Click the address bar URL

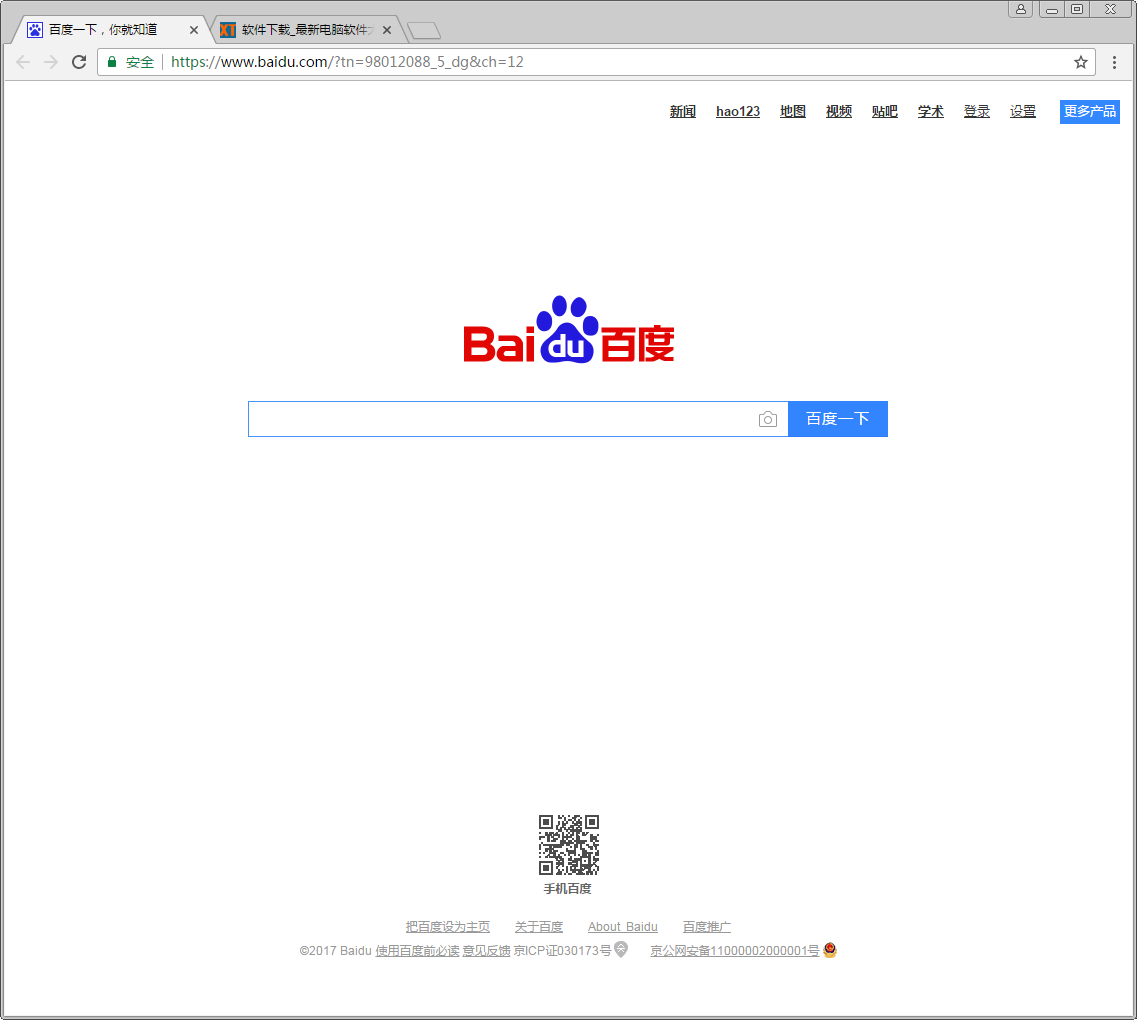tap(347, 62)
